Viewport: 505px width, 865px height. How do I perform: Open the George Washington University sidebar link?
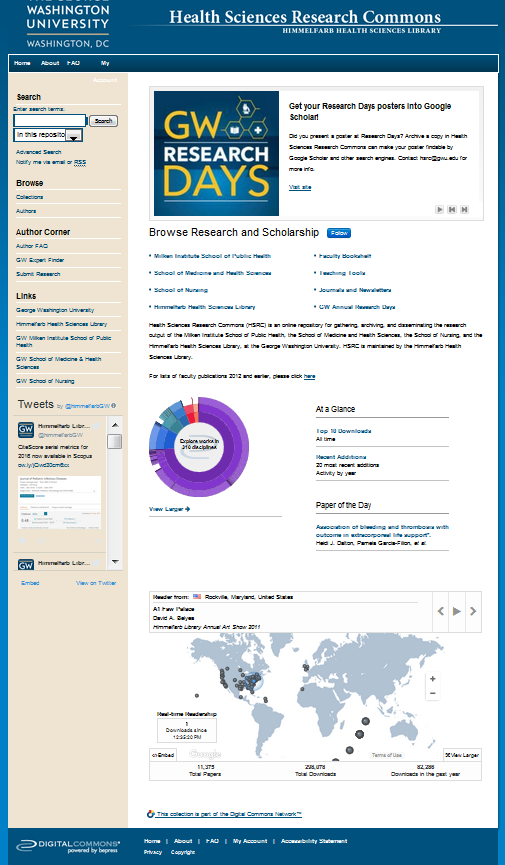[x=55, y=310]
